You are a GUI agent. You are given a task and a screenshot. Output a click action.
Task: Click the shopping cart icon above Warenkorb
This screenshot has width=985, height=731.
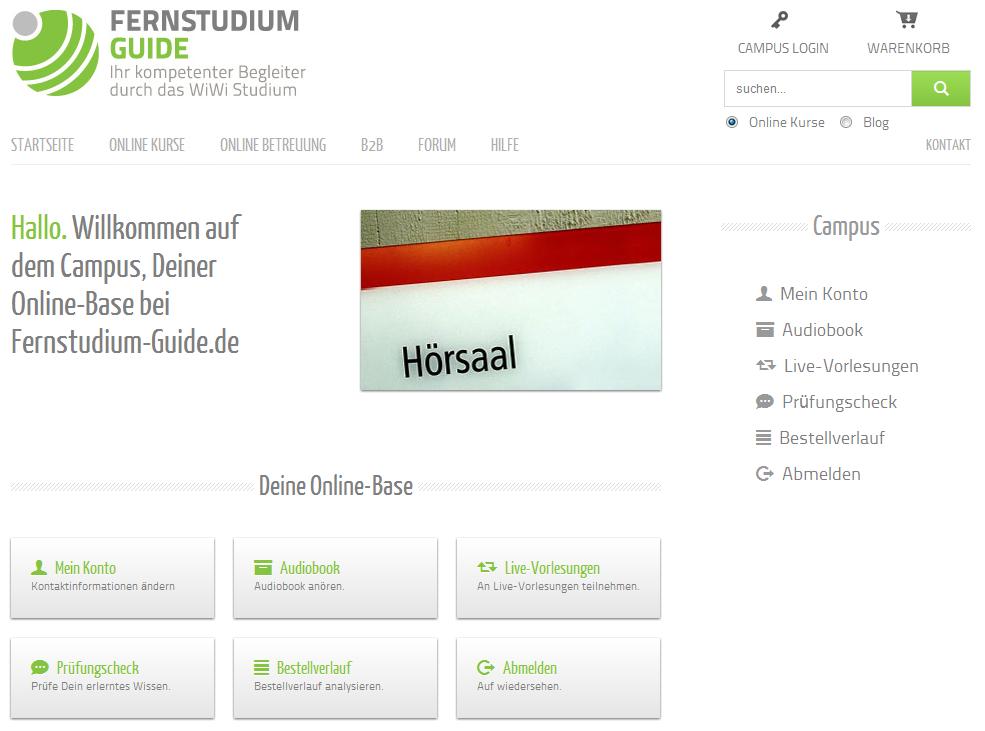906,19
